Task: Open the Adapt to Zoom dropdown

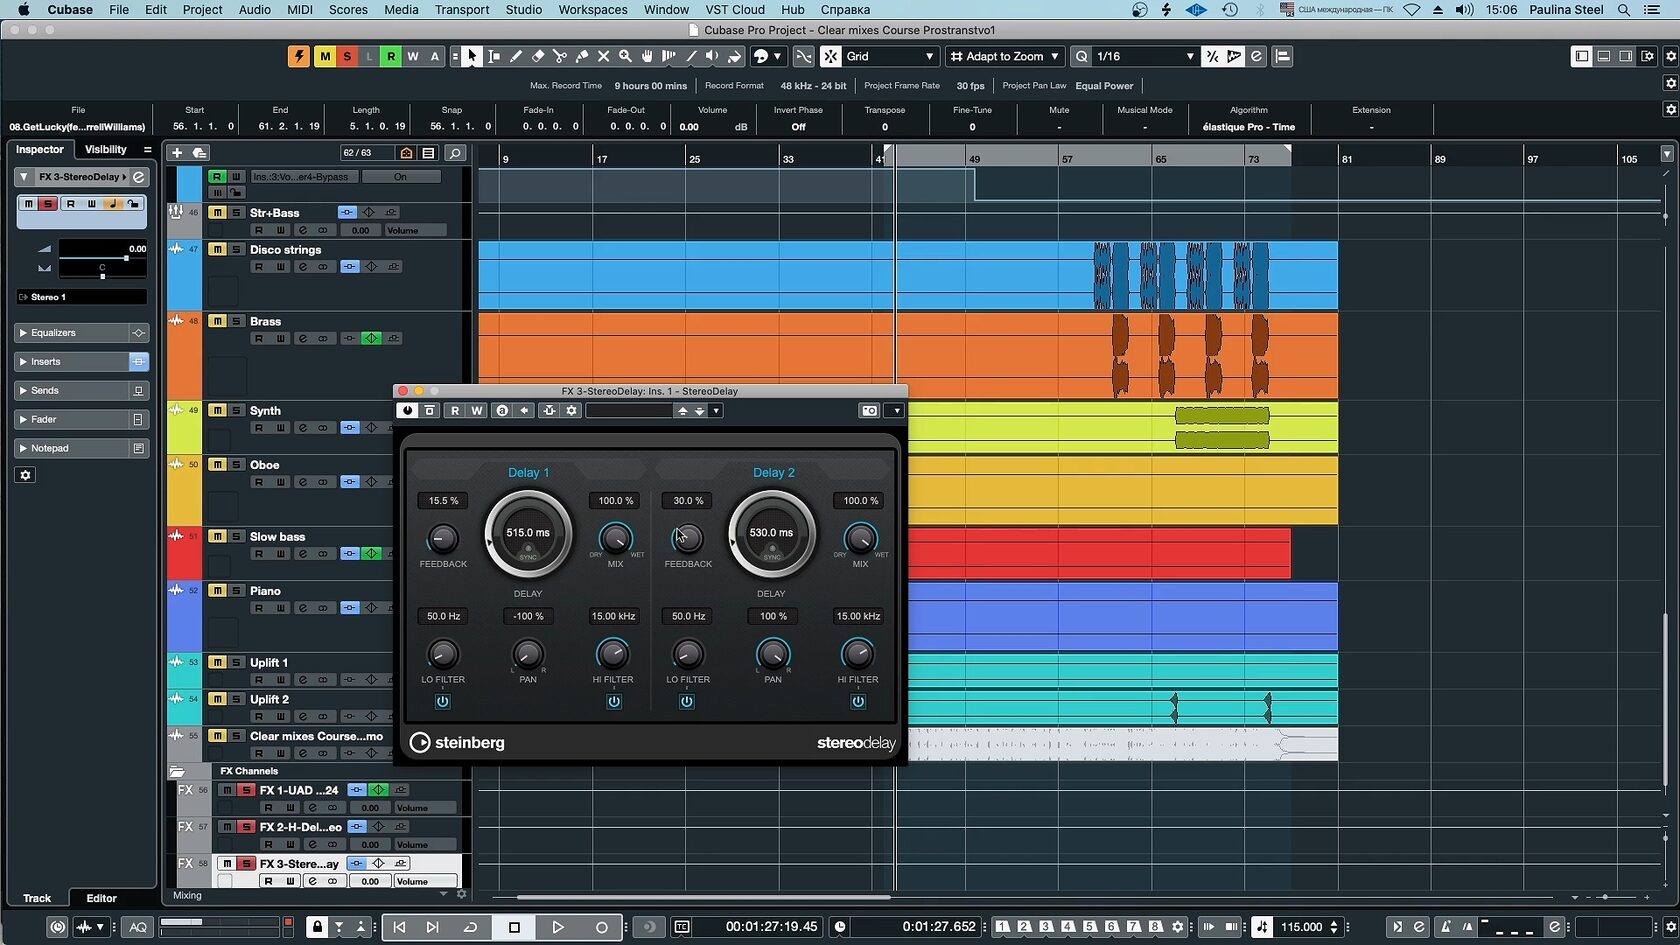Action: click(1004, 57)
